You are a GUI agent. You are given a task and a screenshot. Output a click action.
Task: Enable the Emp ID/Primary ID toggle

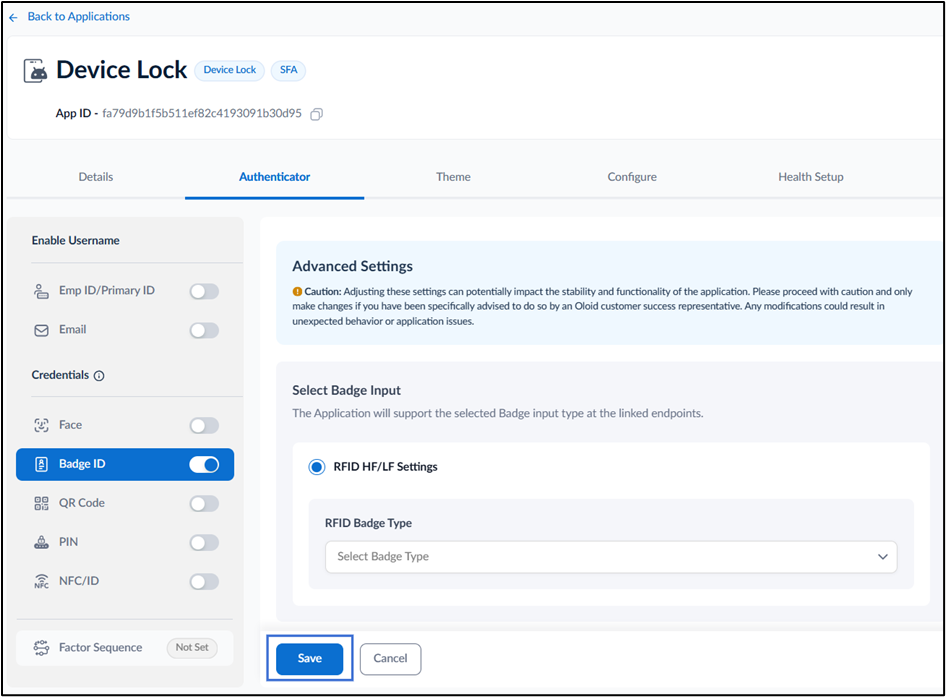point(204,291)
